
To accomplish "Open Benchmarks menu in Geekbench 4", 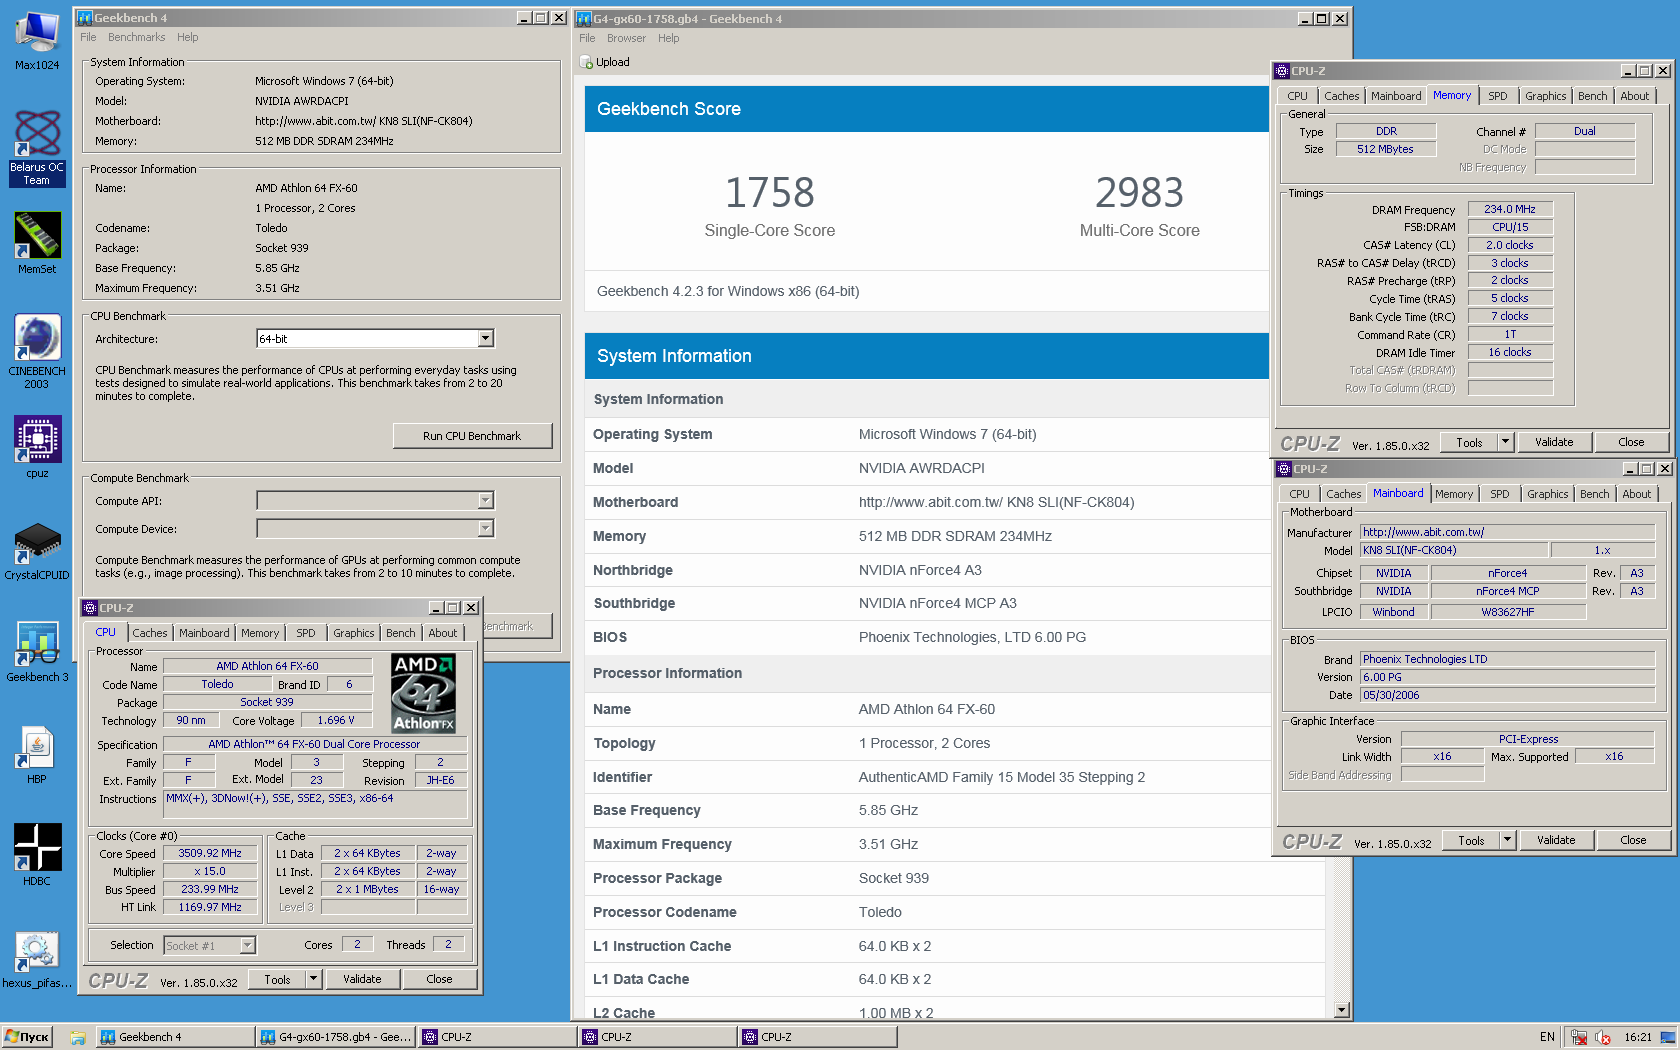I will 136,37.
